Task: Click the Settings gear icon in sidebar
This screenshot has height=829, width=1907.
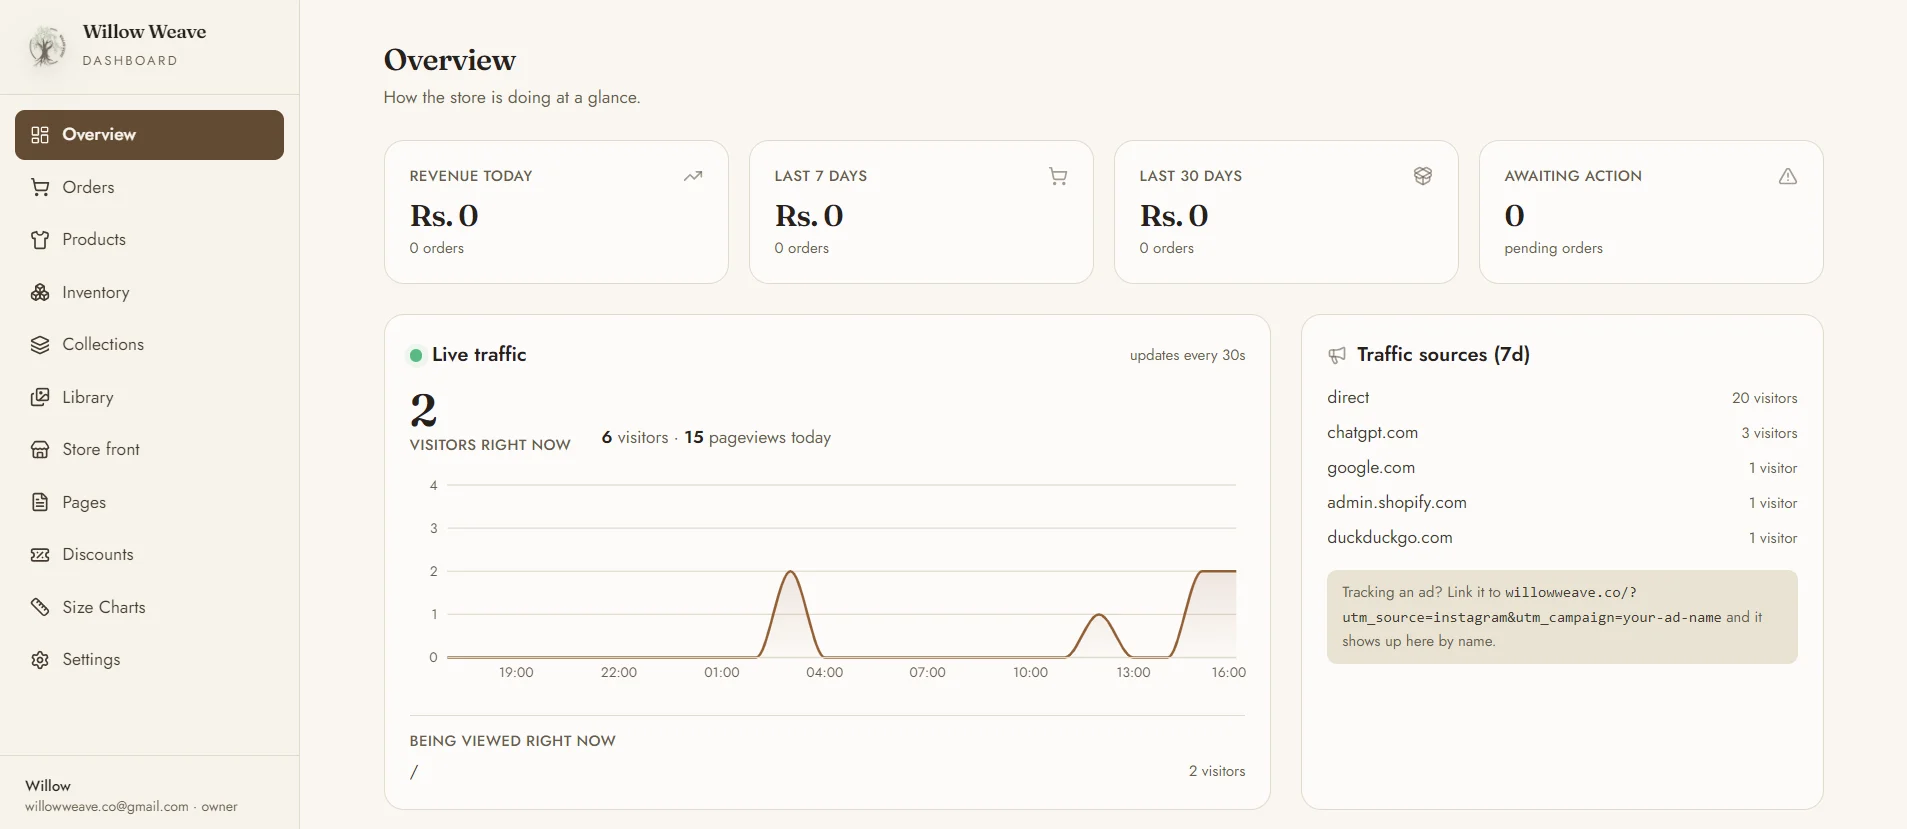Action: [x=40, y=660]
